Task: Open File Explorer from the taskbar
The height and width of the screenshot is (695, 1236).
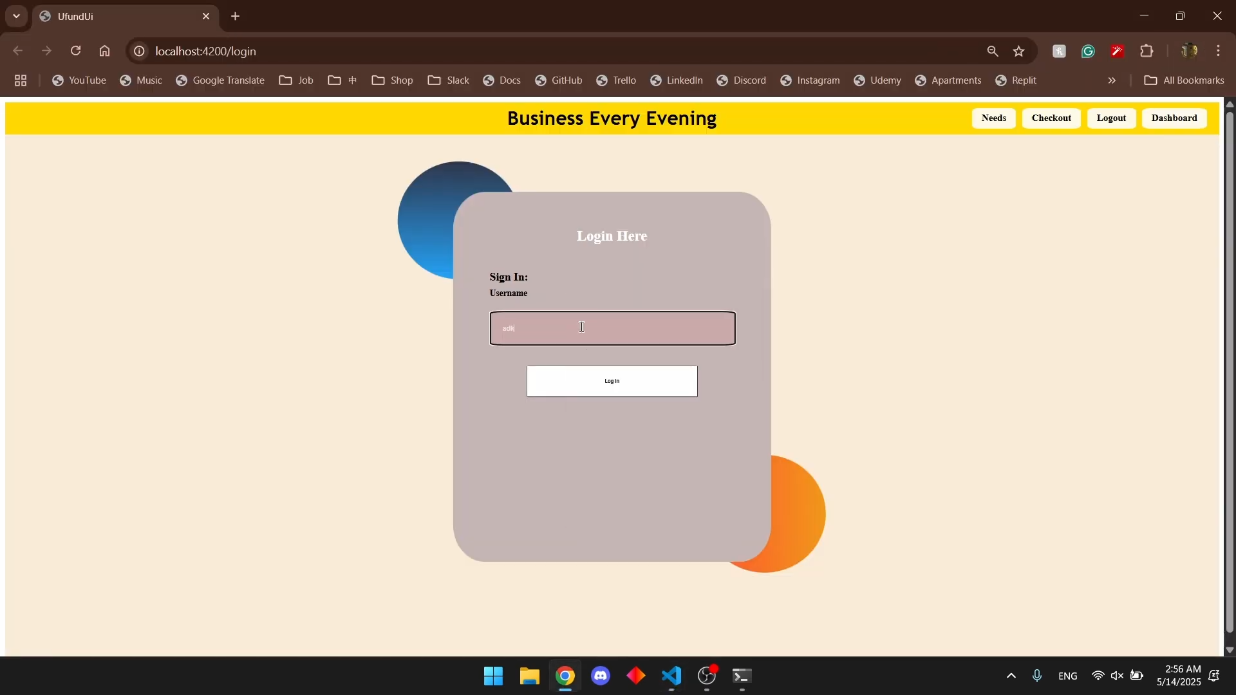Action: coord(529,676)
